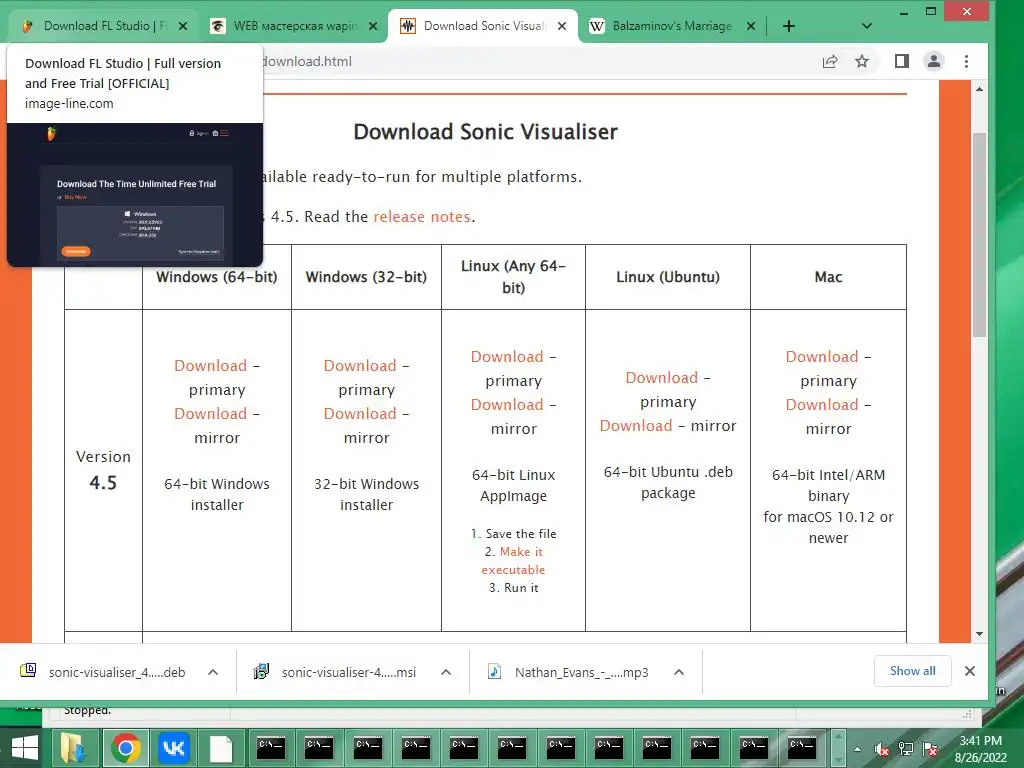1024x768 pixels.
Task: Open the network tray icon
Action: coord(906,749)
